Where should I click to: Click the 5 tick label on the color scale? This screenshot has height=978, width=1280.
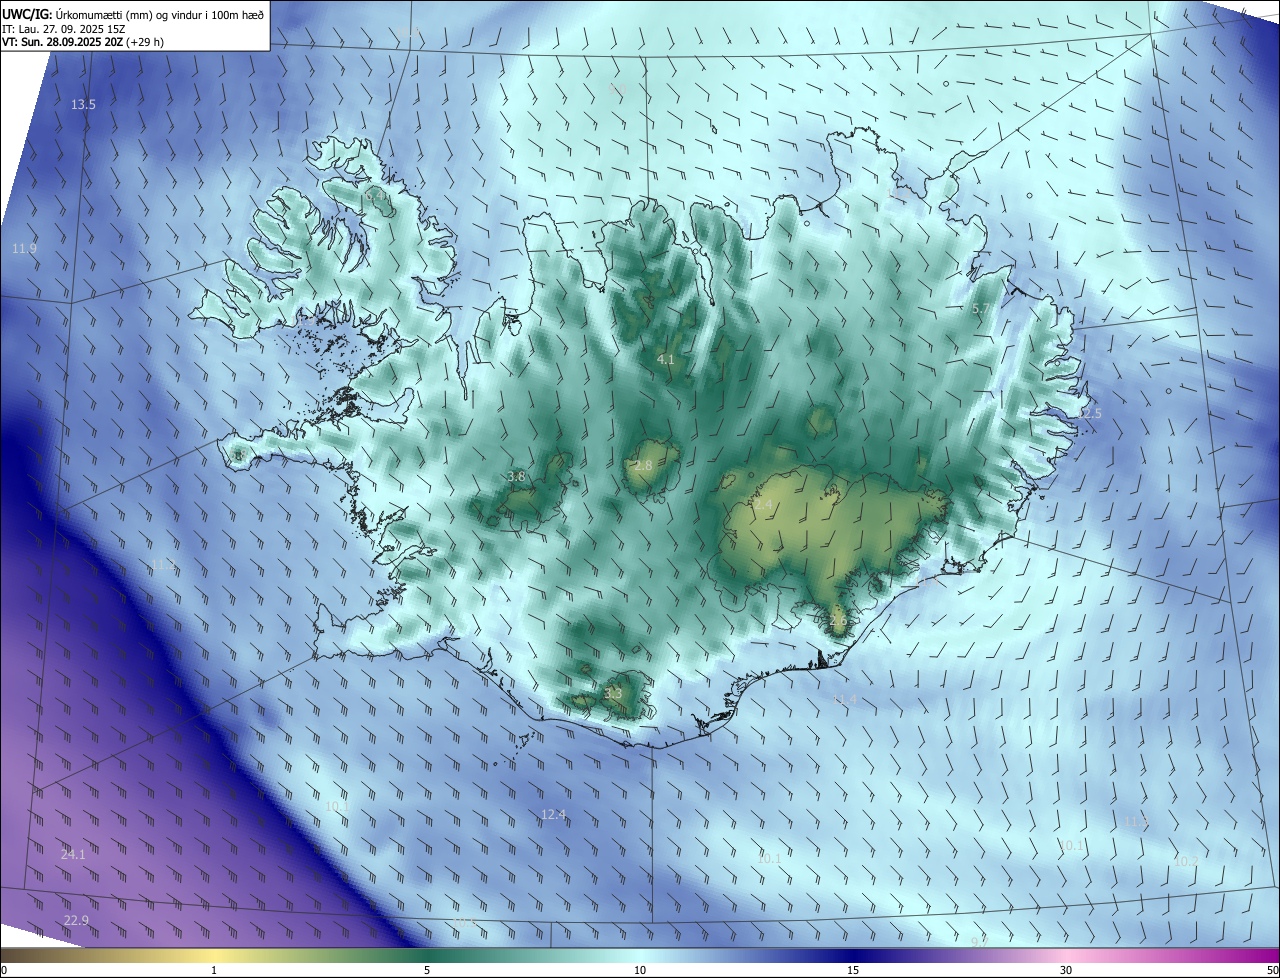(x=427, y=970)
